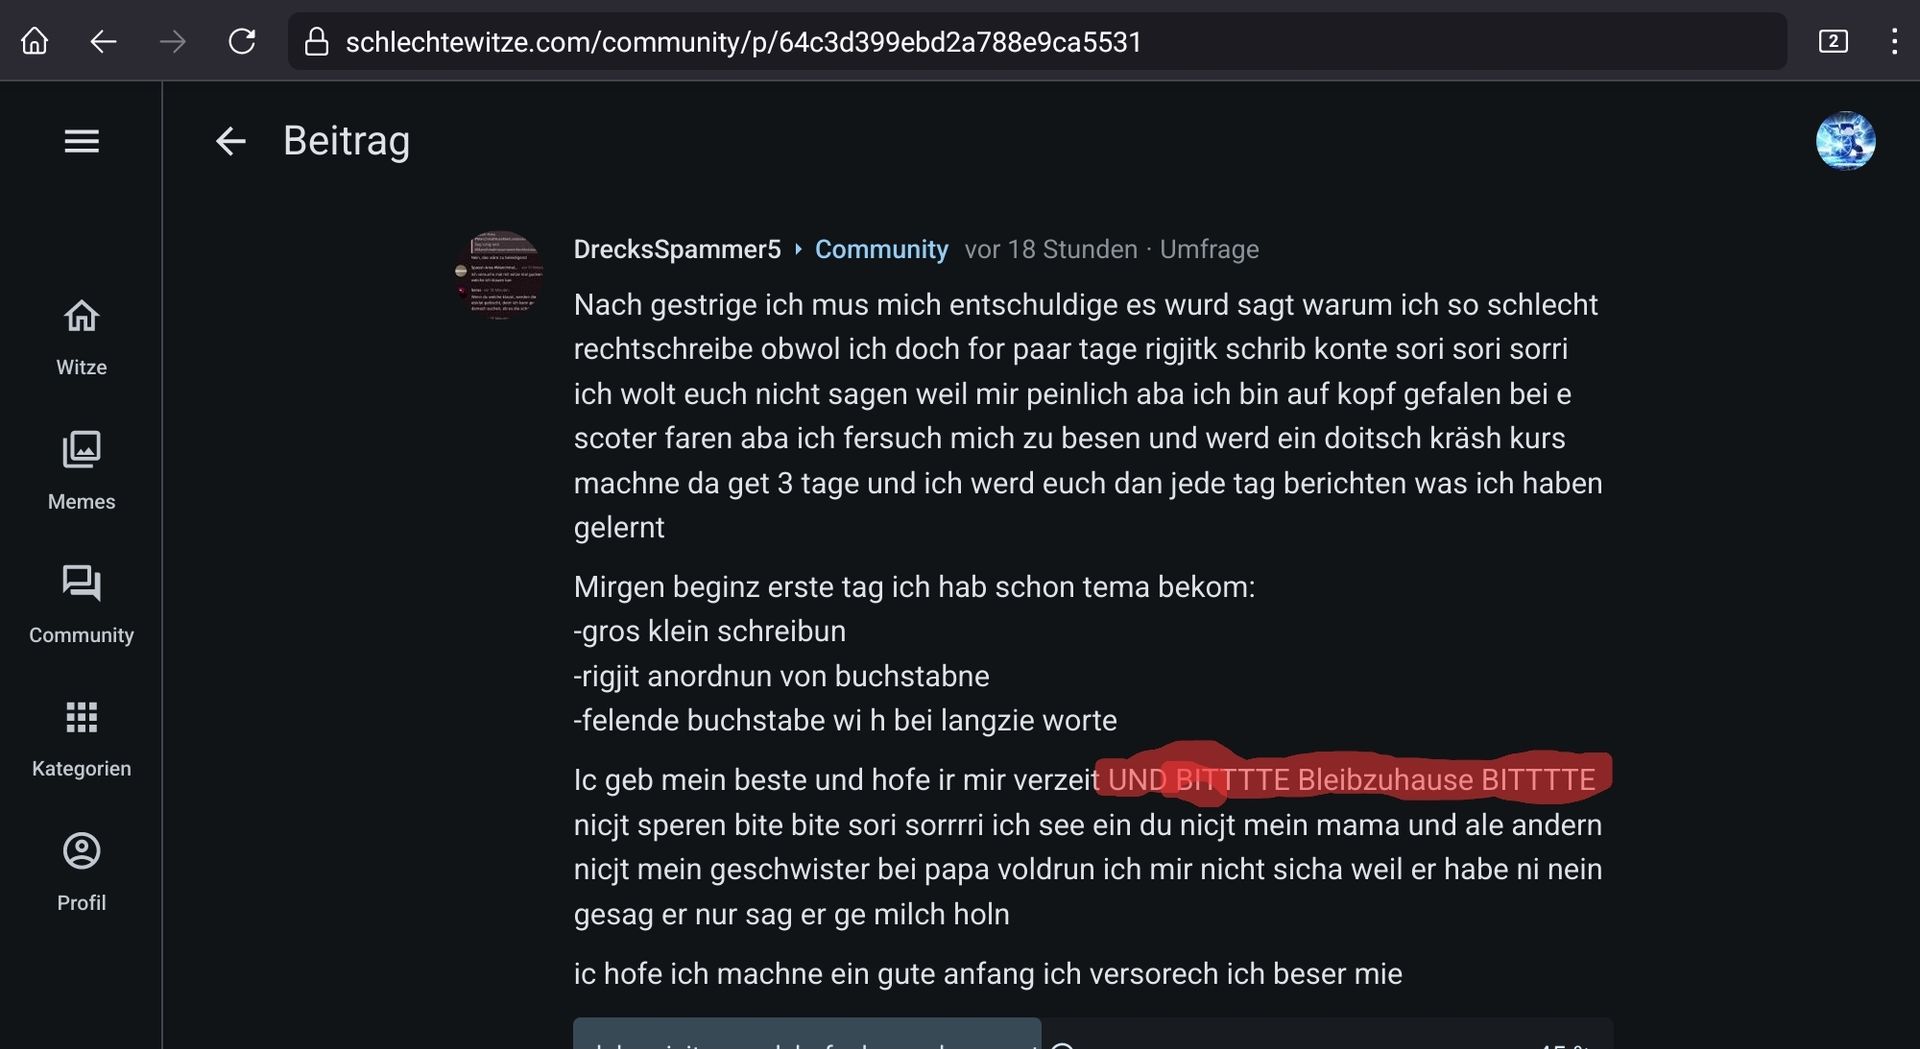This screenshot has height=1049, width=1920.
Task: Open the Witze section in sidebar
Action: click(81, 338)
